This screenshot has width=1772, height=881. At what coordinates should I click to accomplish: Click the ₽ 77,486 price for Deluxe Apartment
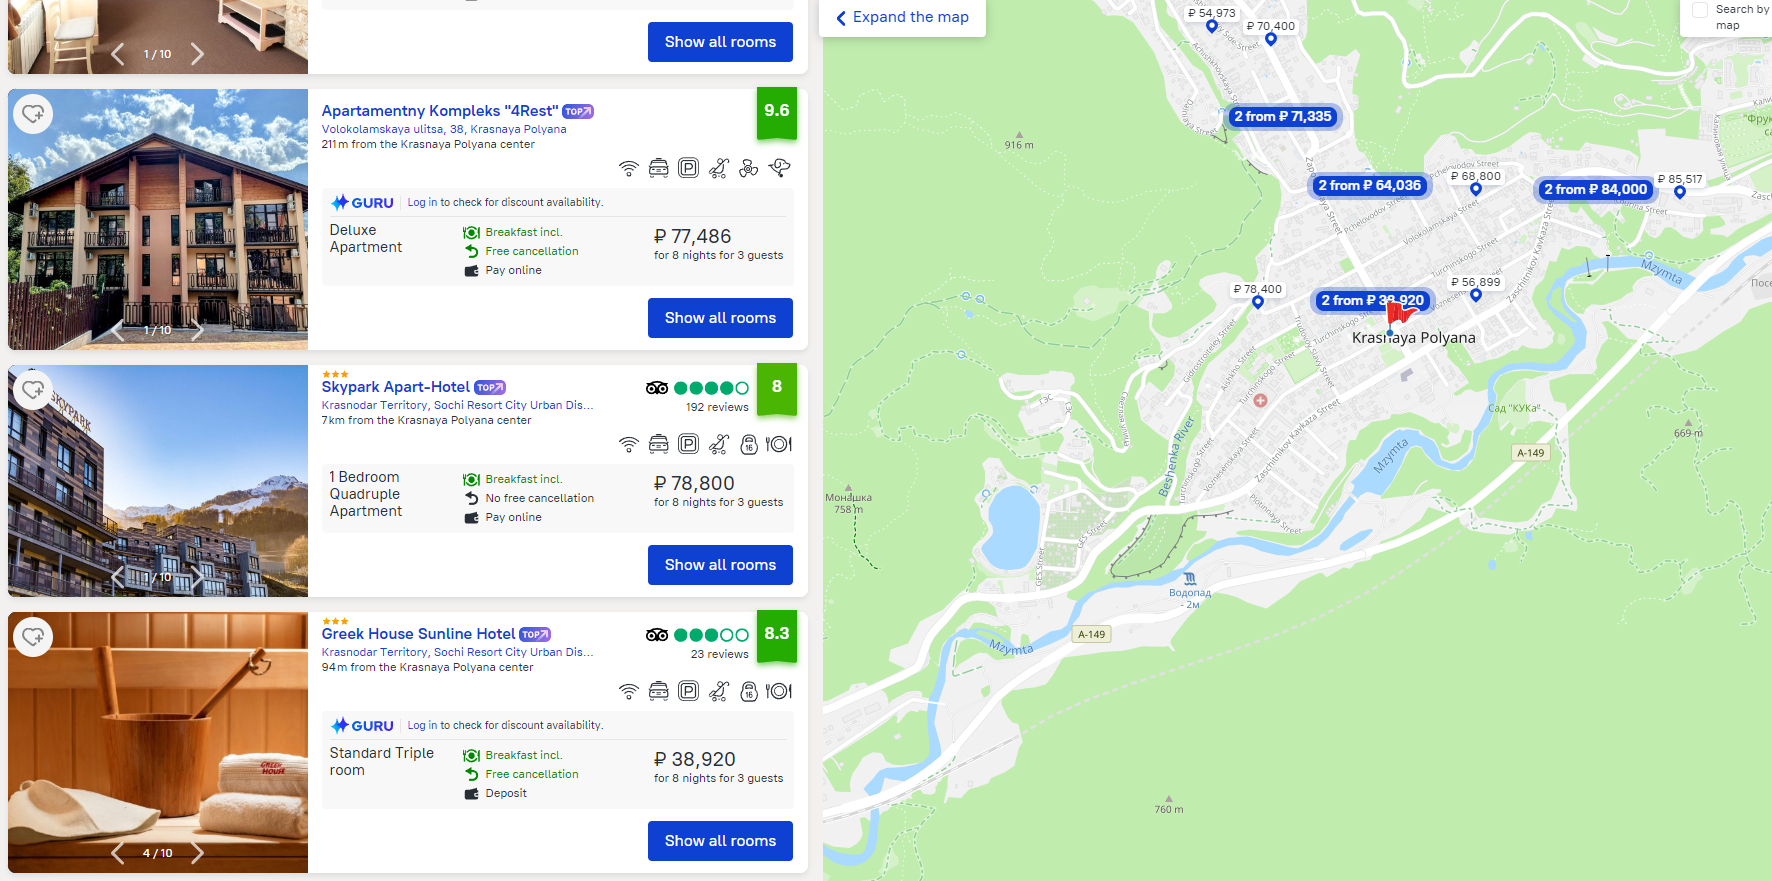pos(693,237)
